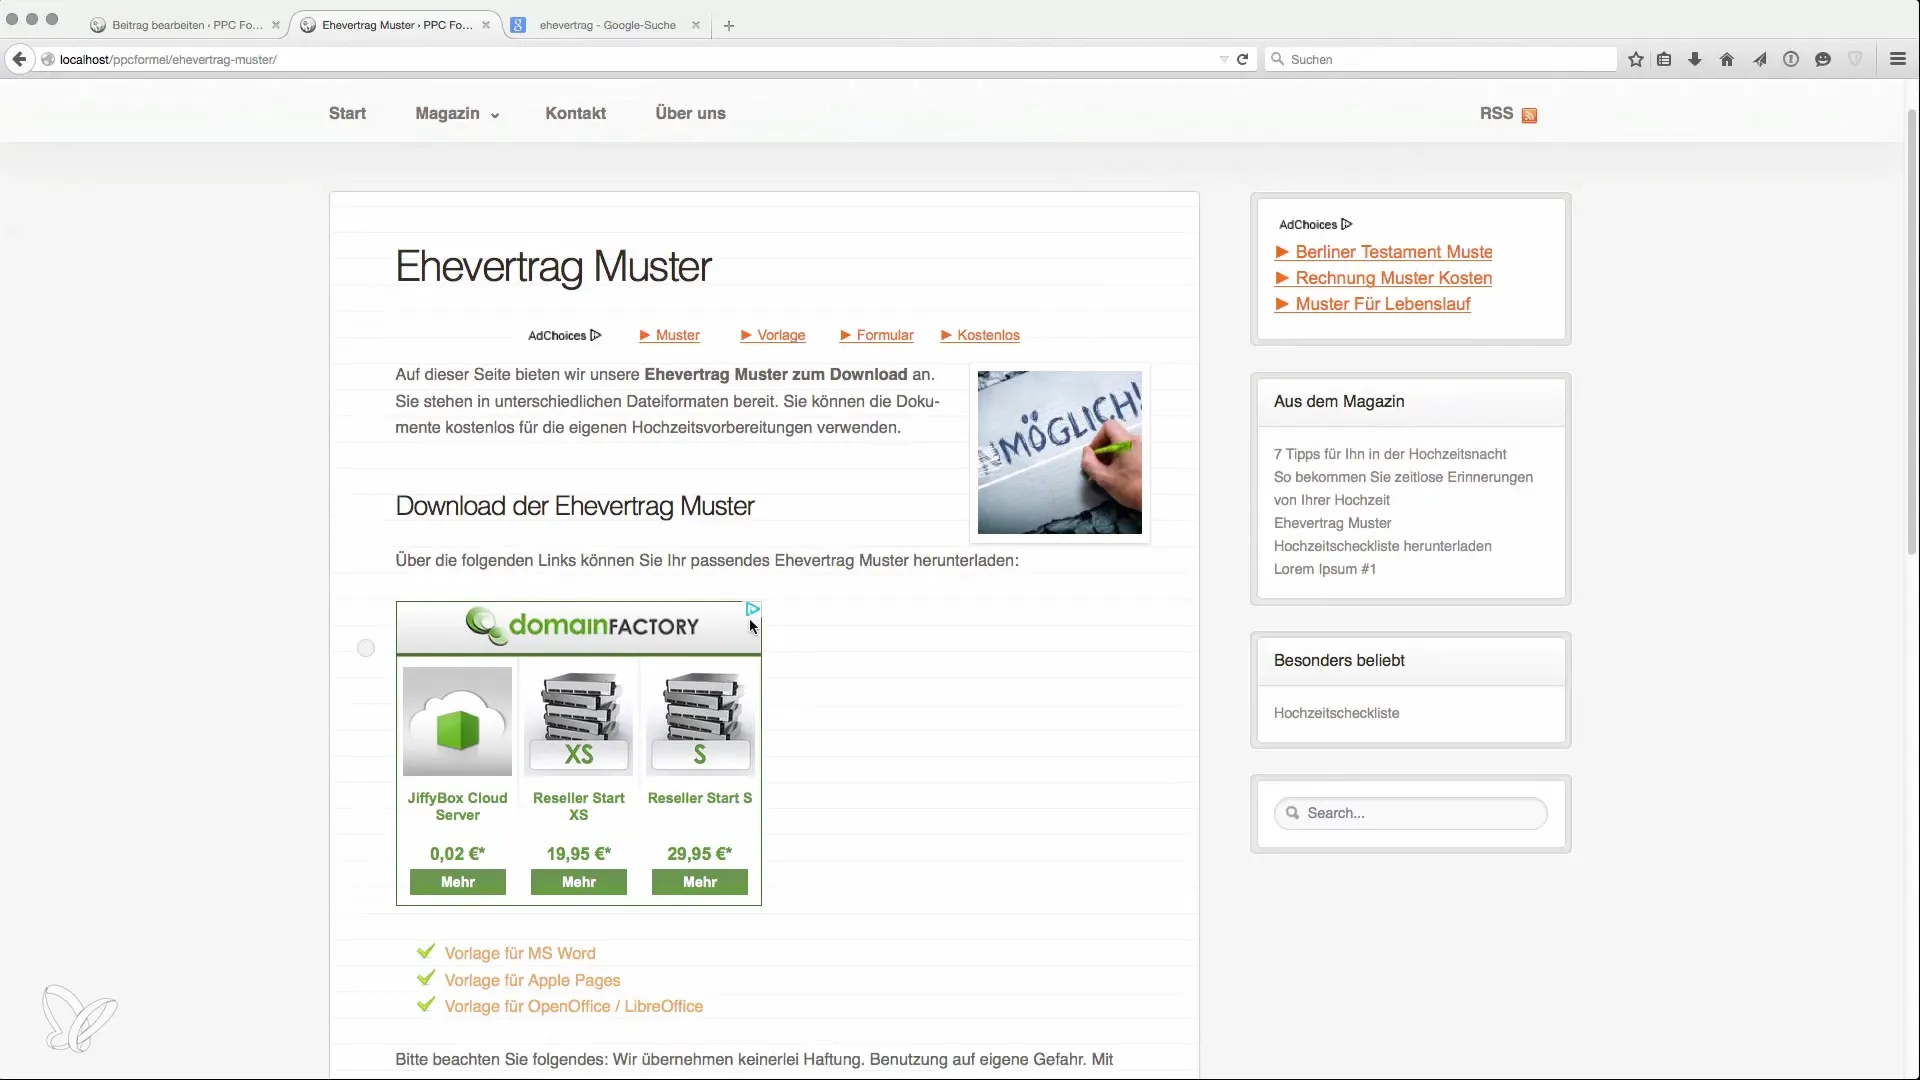Switch to 'Beitrag bearbeiten' tab
Viewport: 1920px width, 1080px height.
pyautogui.click(x=185, y=25)
